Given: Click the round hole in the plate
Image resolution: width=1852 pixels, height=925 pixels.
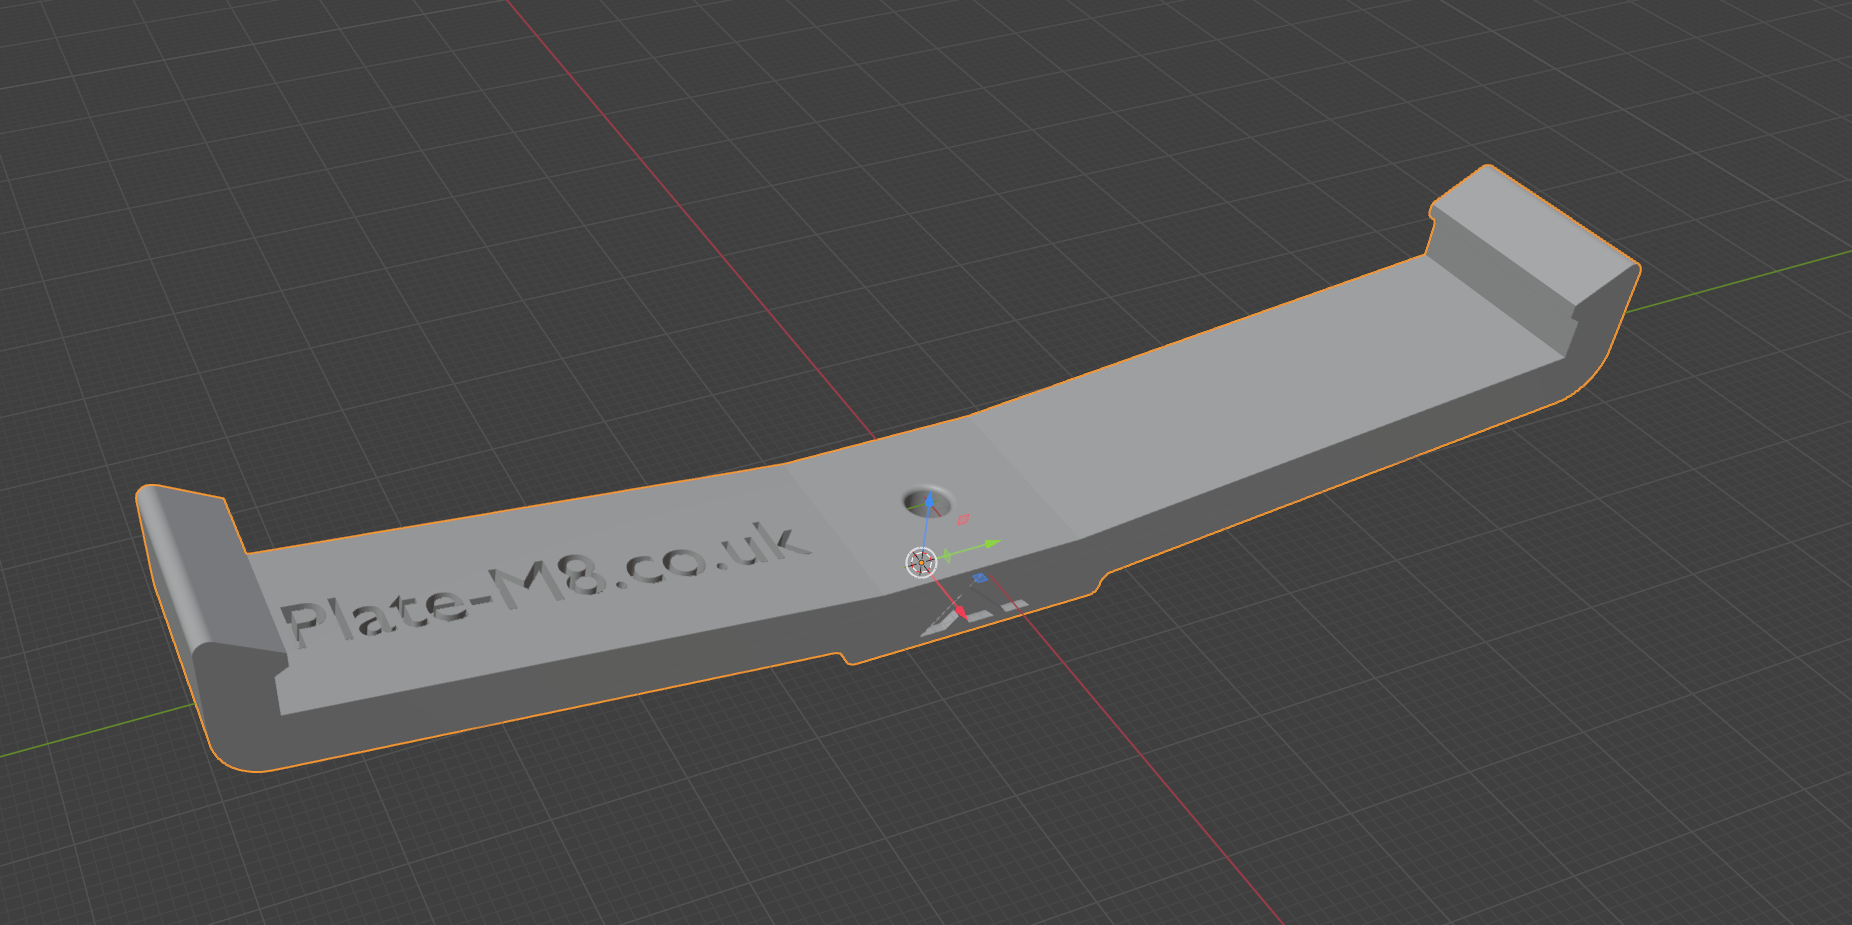Looking at the screenshot, I should (x=929, y=501).
